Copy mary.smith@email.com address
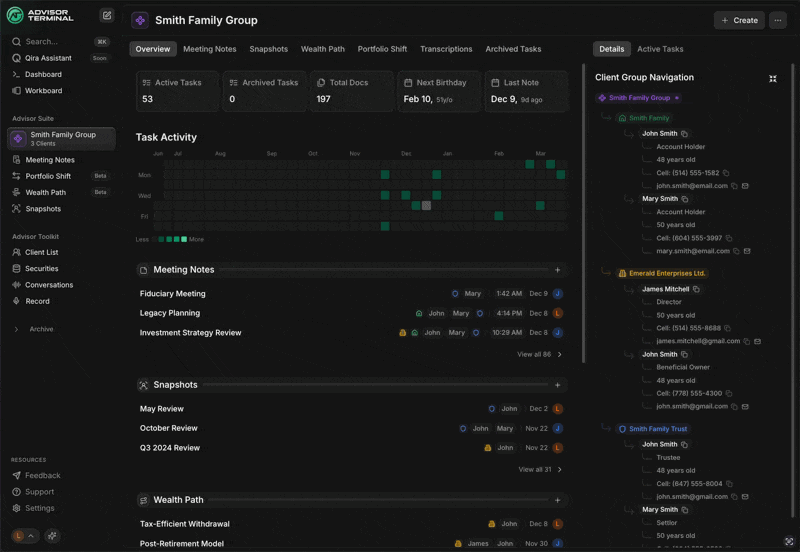Image resolution: width=800 pixels, height=552 pixels. tap(736, 251)
